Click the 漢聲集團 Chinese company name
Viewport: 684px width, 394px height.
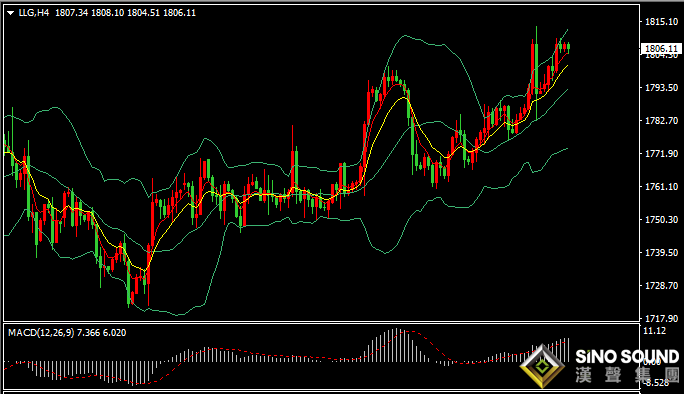coord(627,375)
